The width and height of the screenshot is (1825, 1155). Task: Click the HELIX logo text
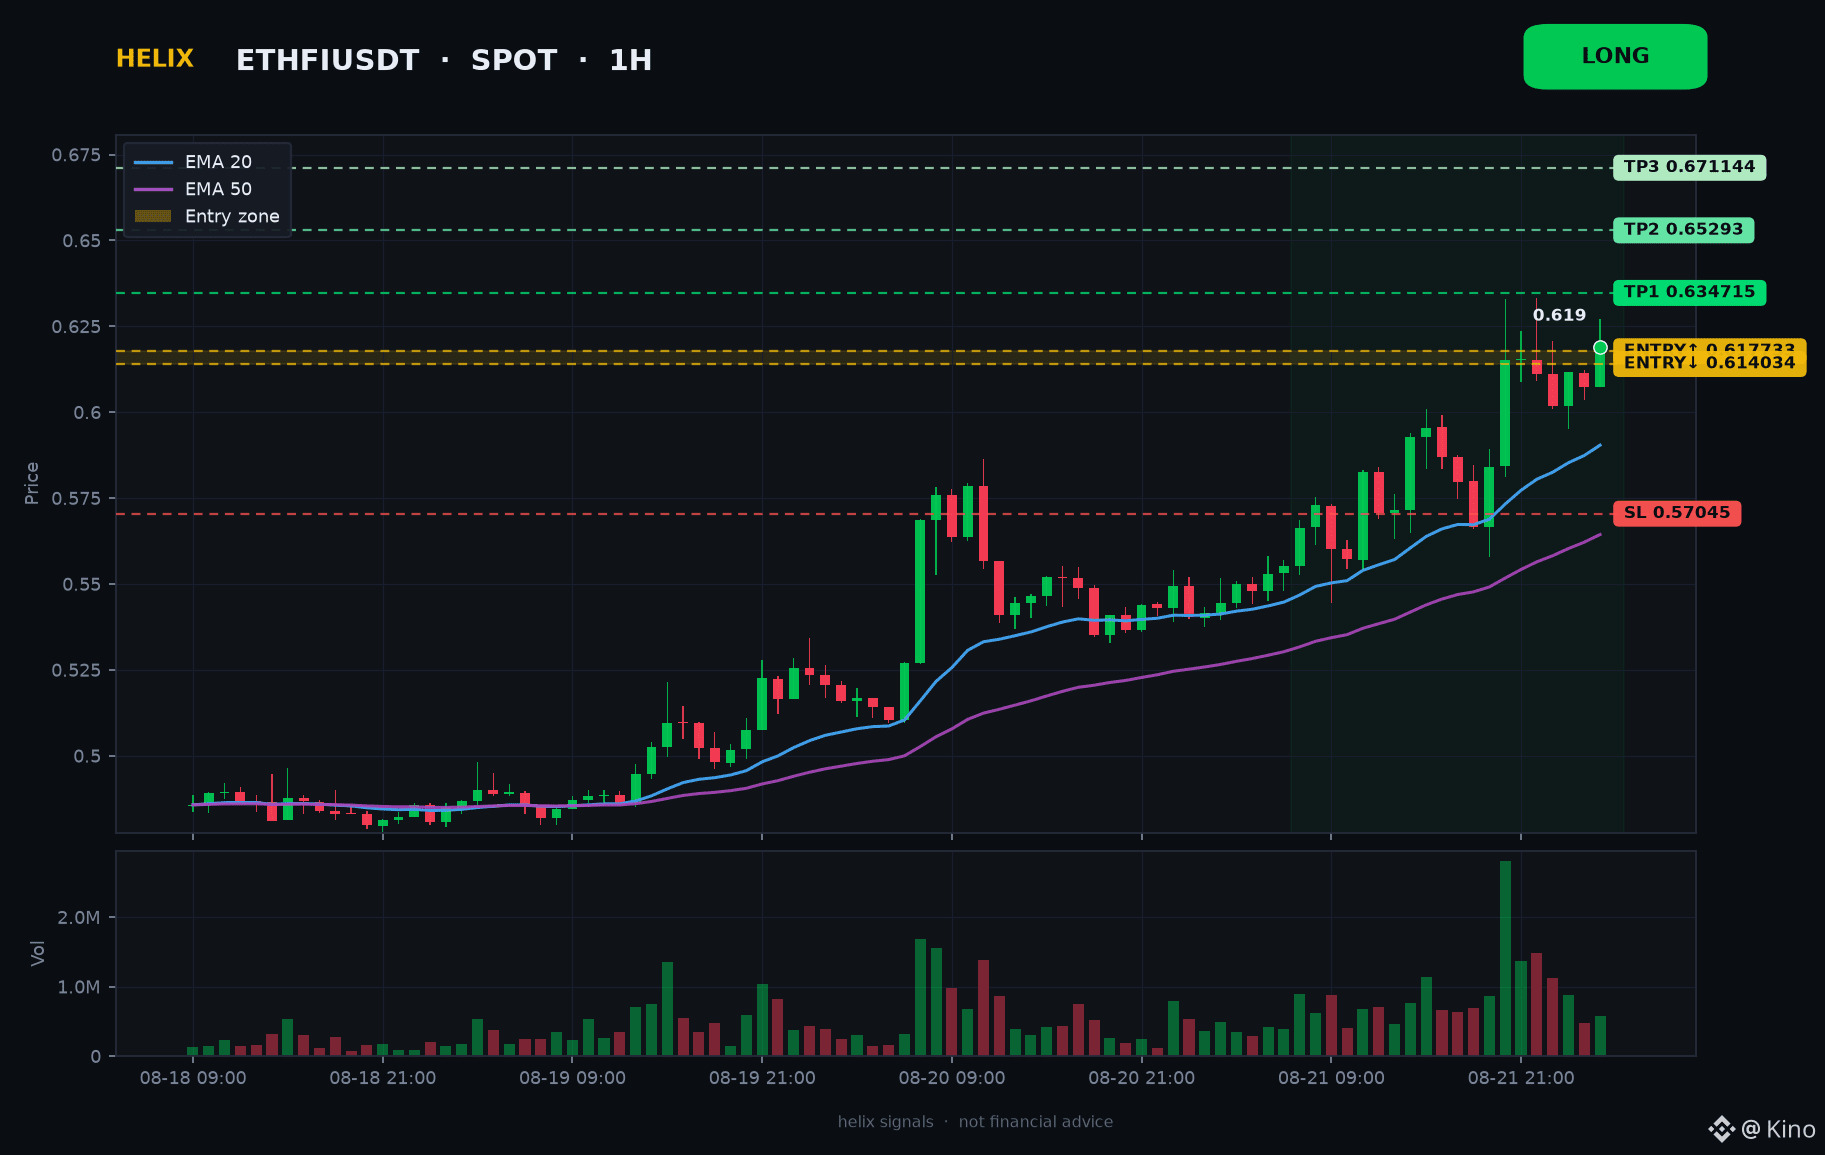tap(155, 59)
